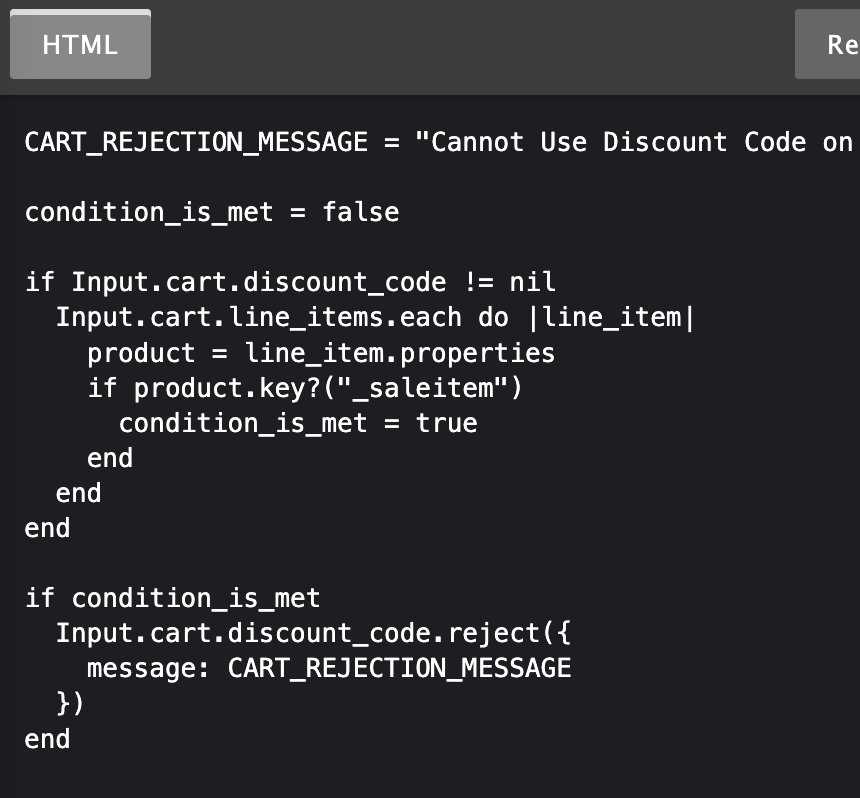Click the closing "})" line
This screenshot has width=860, height=798.
[70, 703]
